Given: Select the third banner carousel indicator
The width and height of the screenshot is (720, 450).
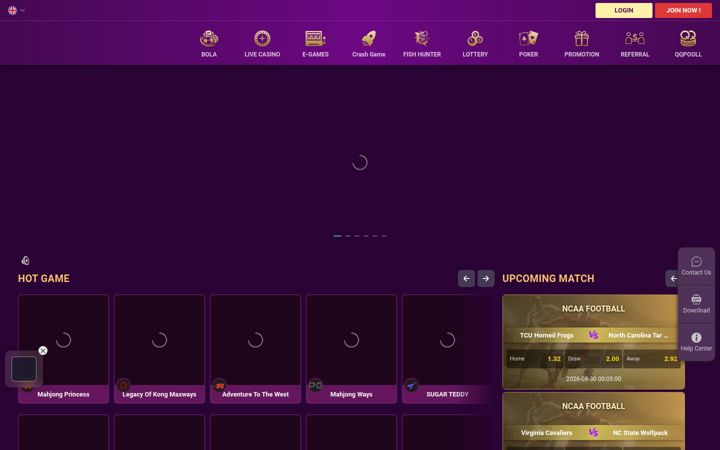Looking at the screenshot, I should pyautogui.click(x=357, y=236).
